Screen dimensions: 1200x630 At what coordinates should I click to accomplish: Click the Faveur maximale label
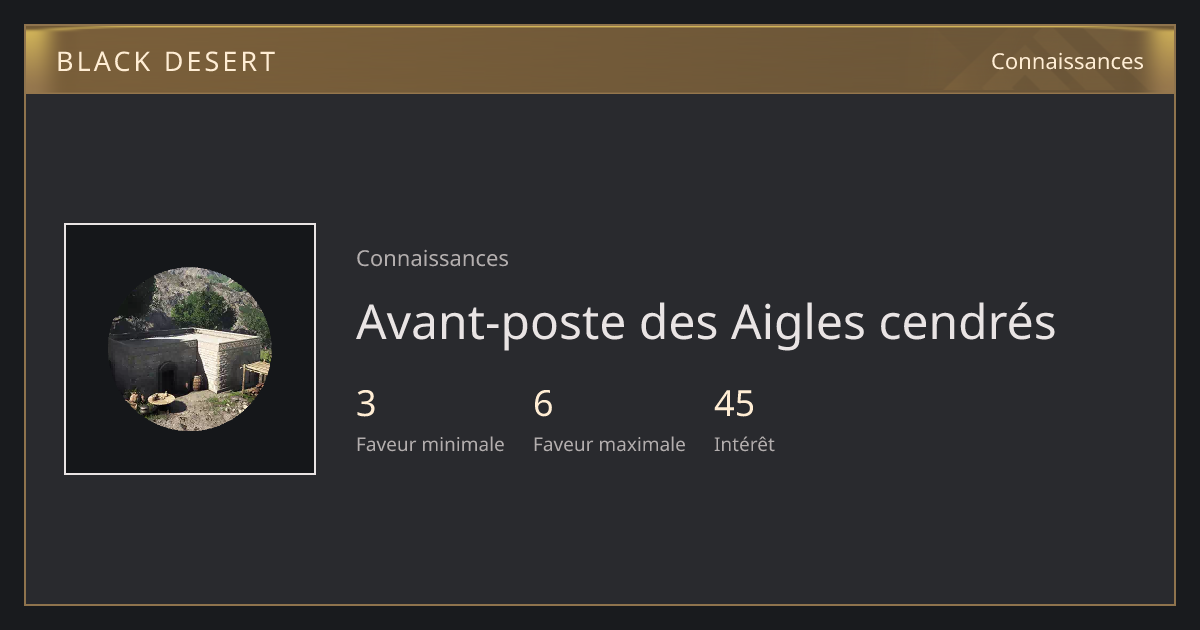(609, 444)
